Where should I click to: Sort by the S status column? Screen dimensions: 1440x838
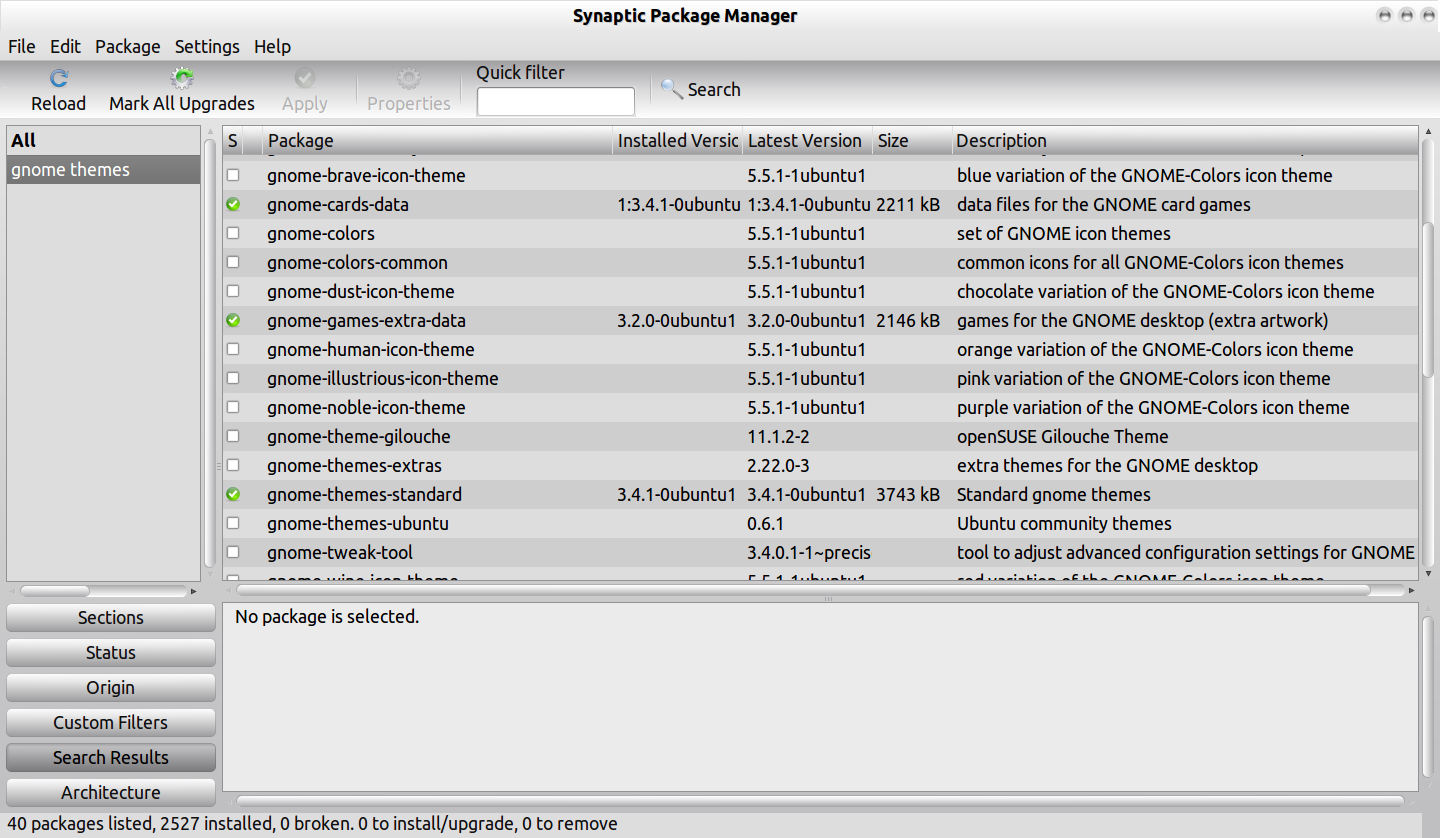click(x=232, y=141)
